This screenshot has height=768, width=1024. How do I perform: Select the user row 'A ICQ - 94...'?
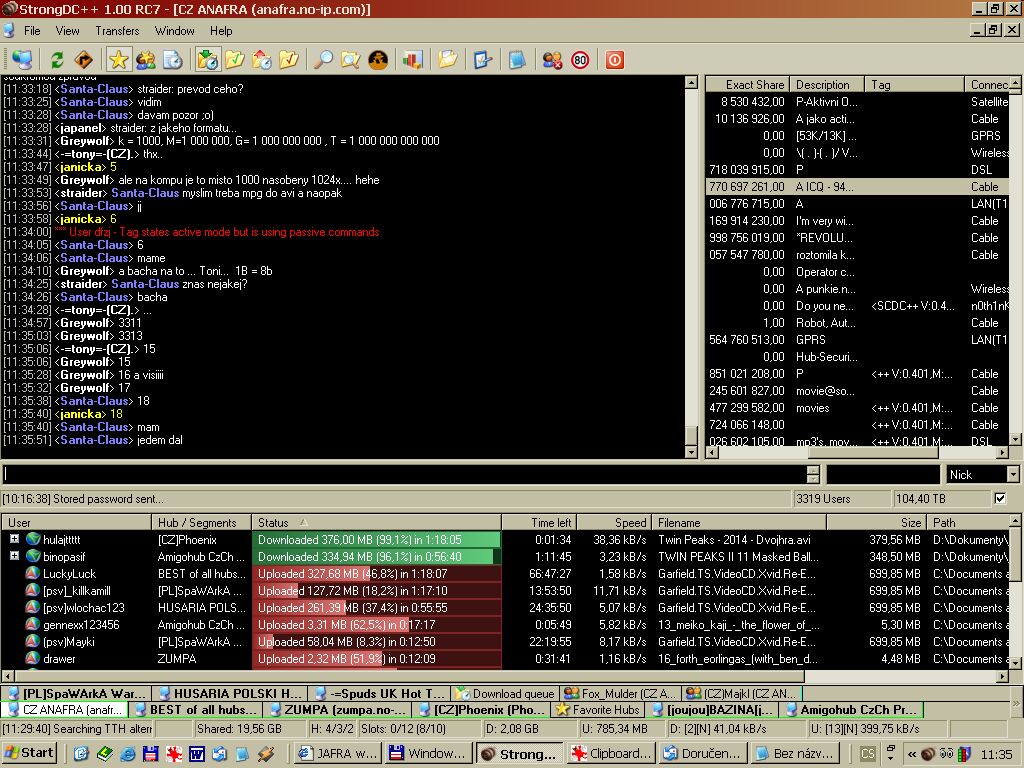(857, 187)
